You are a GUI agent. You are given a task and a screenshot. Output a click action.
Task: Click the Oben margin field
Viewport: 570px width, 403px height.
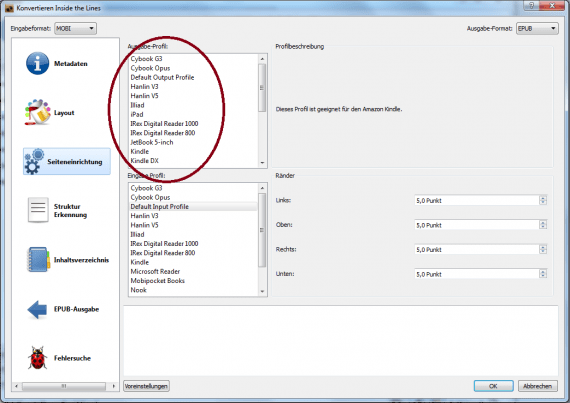click(x=477, y=225)
